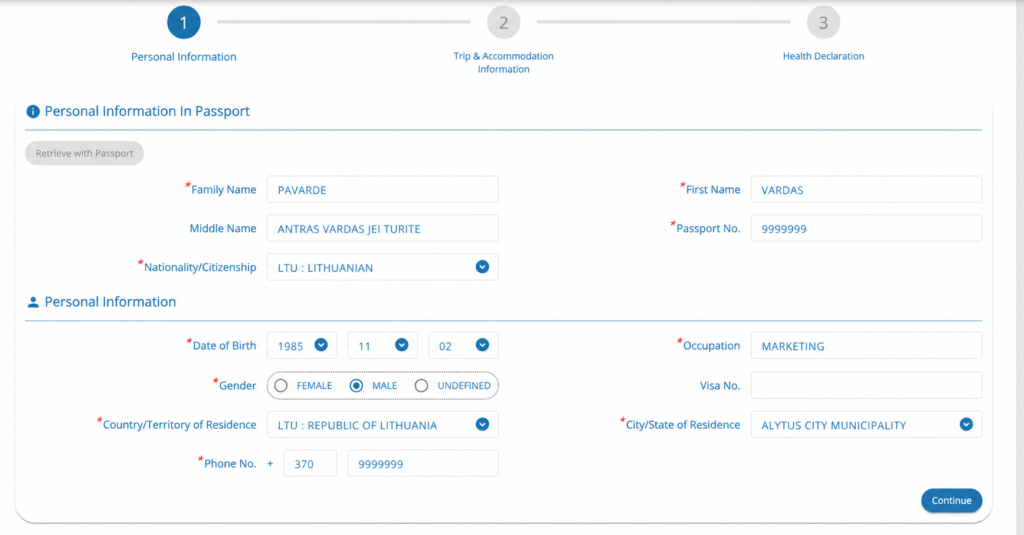Open the Nationality/Citizenship dropdown
Image resolution: width=1024 pixels, height=535 pixels.
[383, 267]
